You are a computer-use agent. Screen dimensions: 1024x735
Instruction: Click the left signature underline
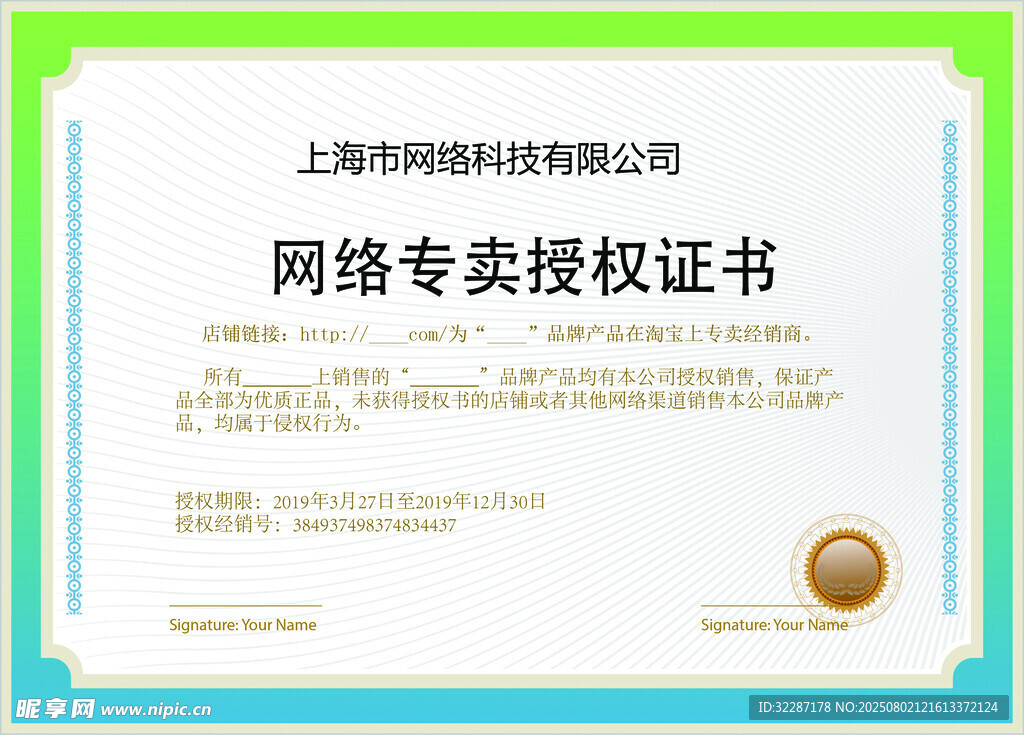[245, 605]
